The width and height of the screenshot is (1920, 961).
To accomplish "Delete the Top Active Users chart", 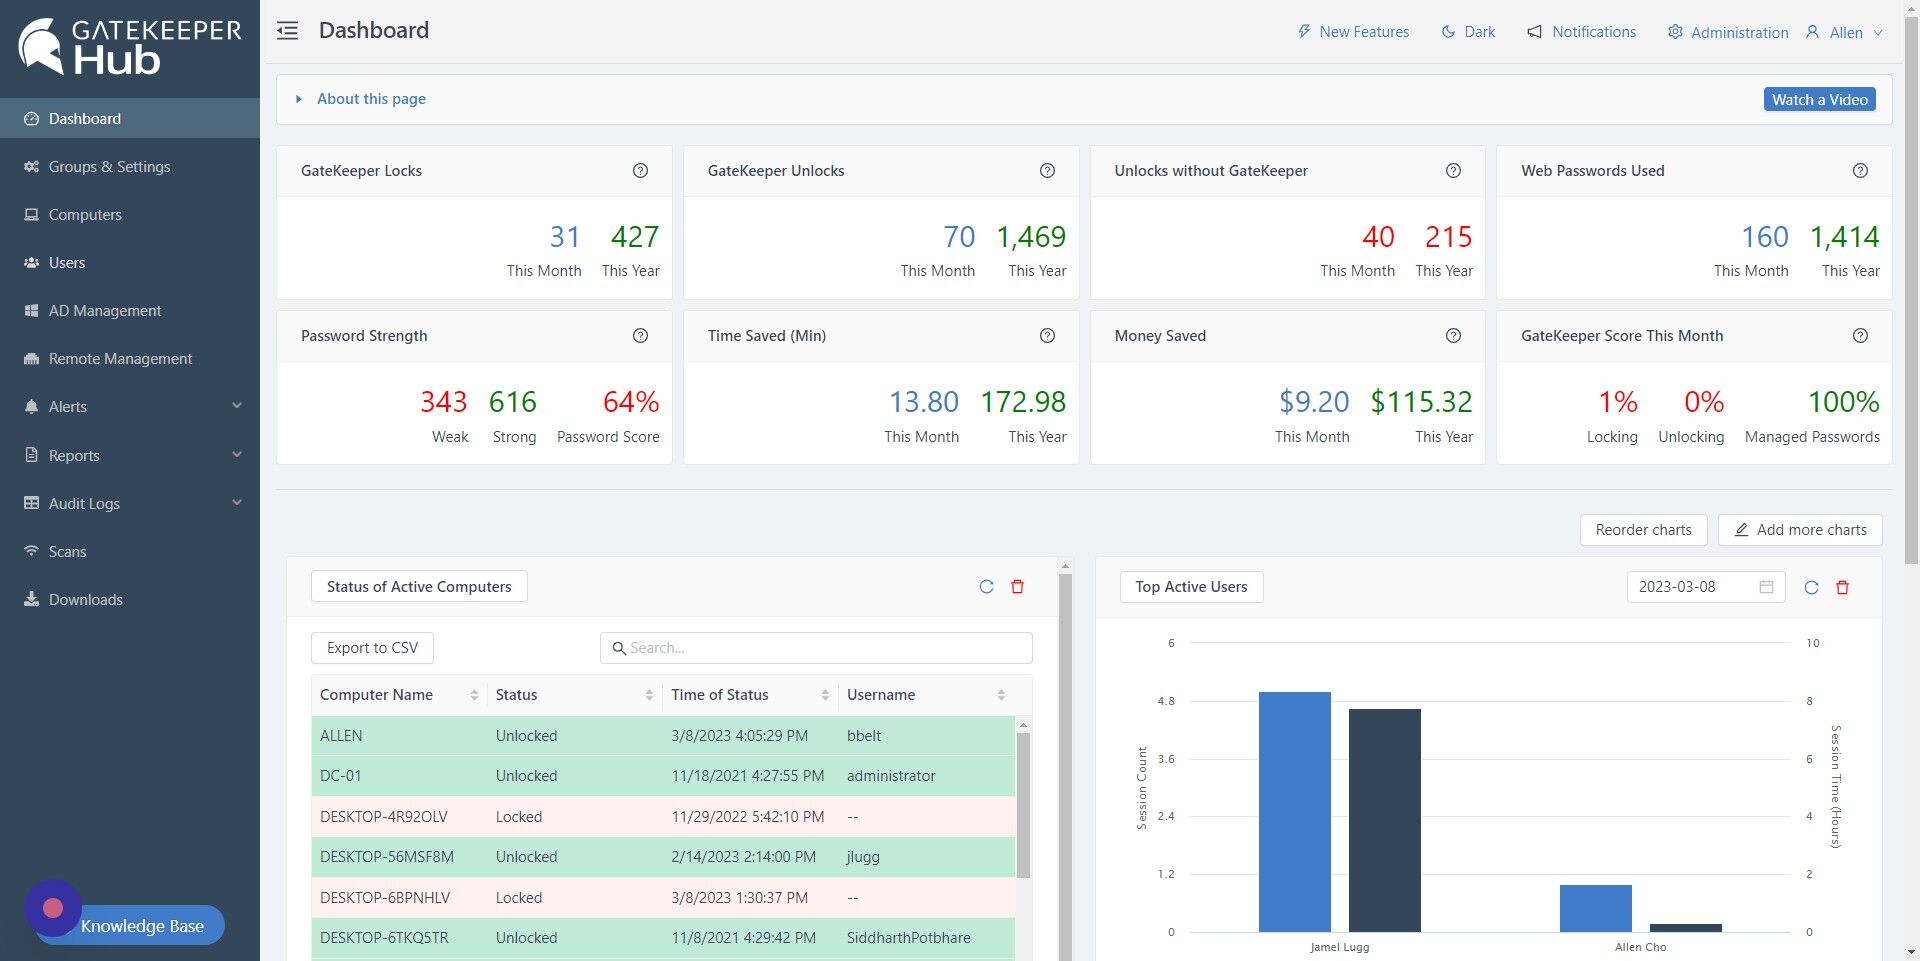I will click(1842, 587).
